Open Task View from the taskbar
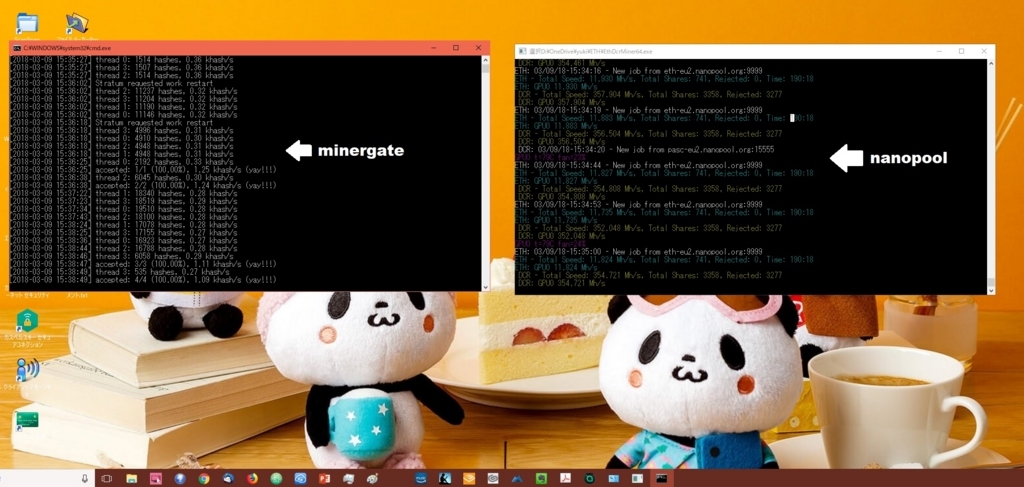 pos(106,479)
